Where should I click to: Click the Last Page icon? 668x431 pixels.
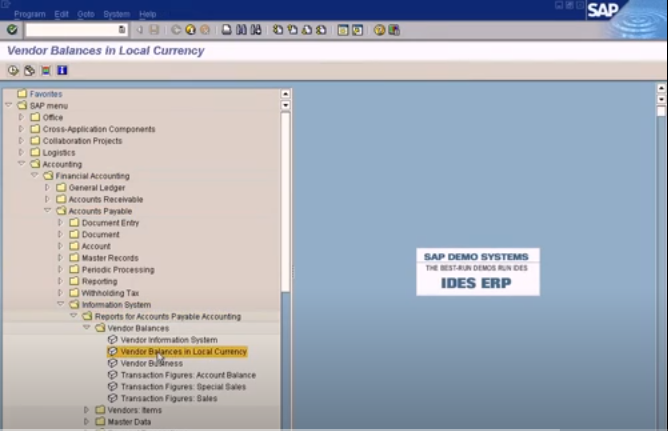click(x=321, y=30)
